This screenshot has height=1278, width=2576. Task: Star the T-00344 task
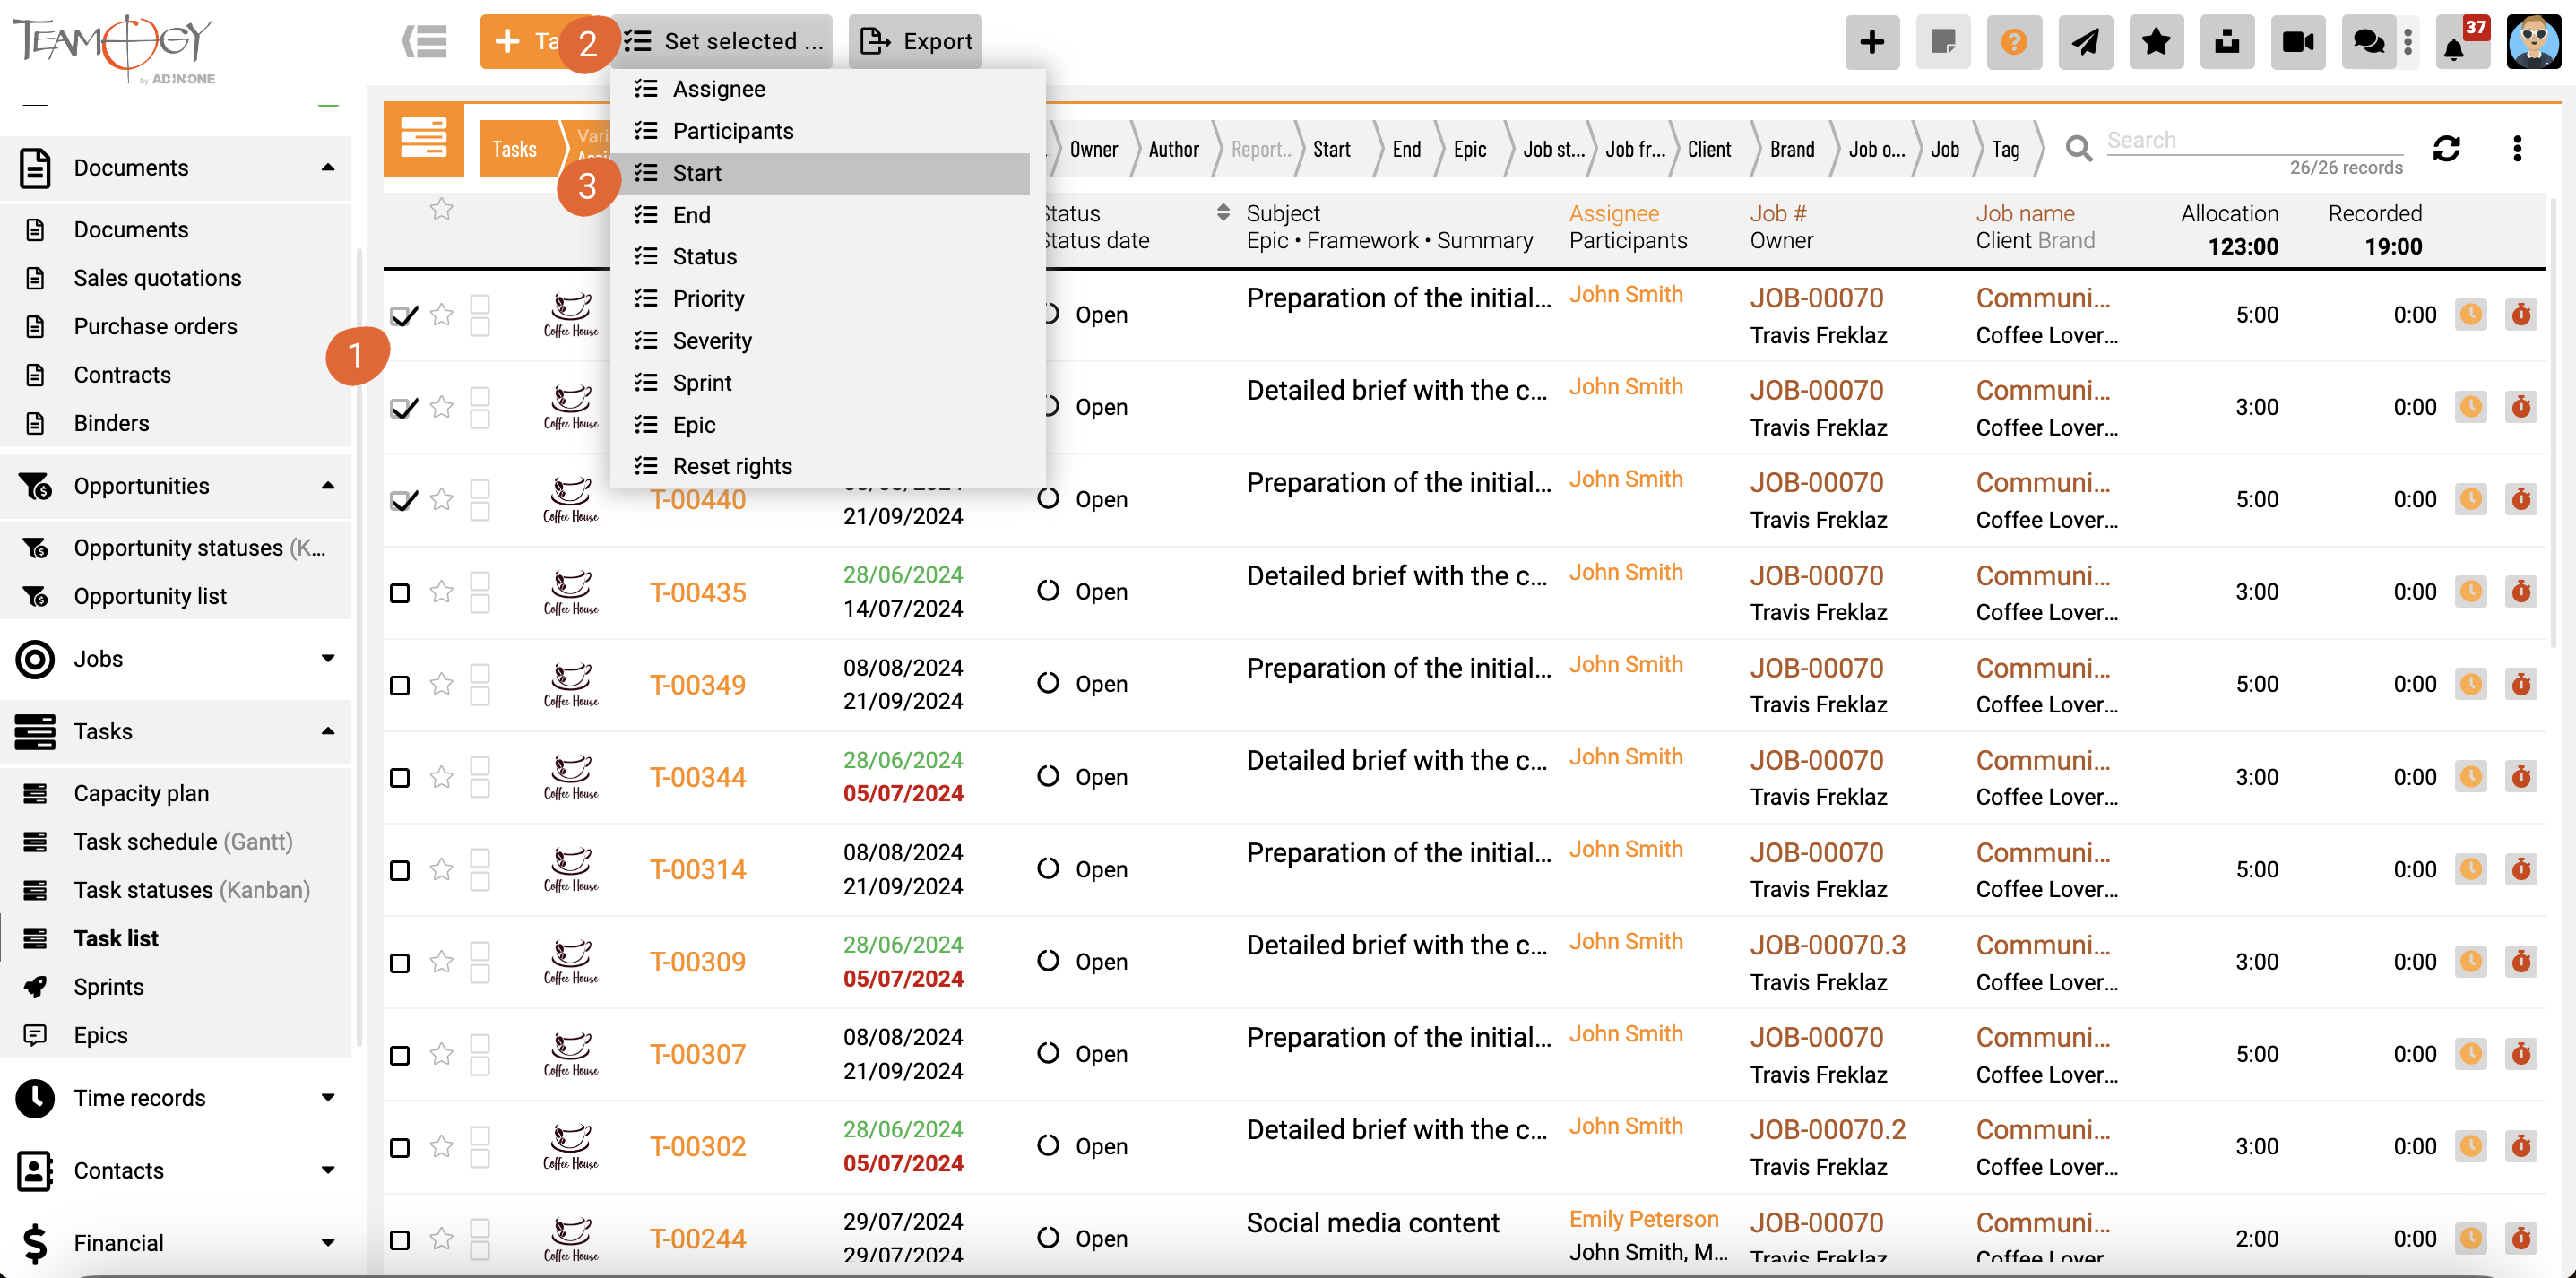(x=441, y=777)
